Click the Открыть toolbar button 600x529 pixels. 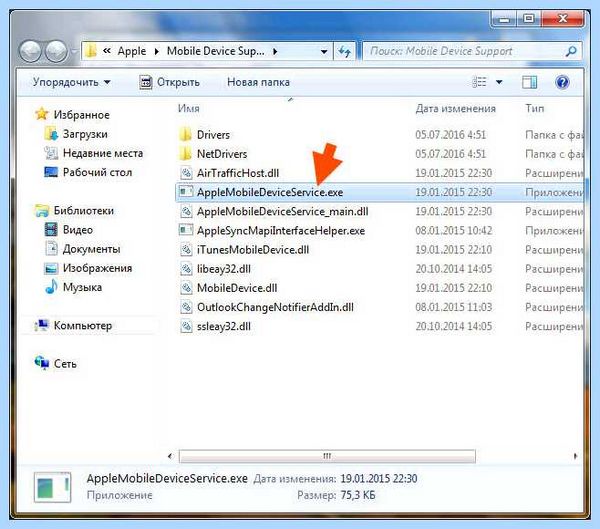click(x=170, y=82)
